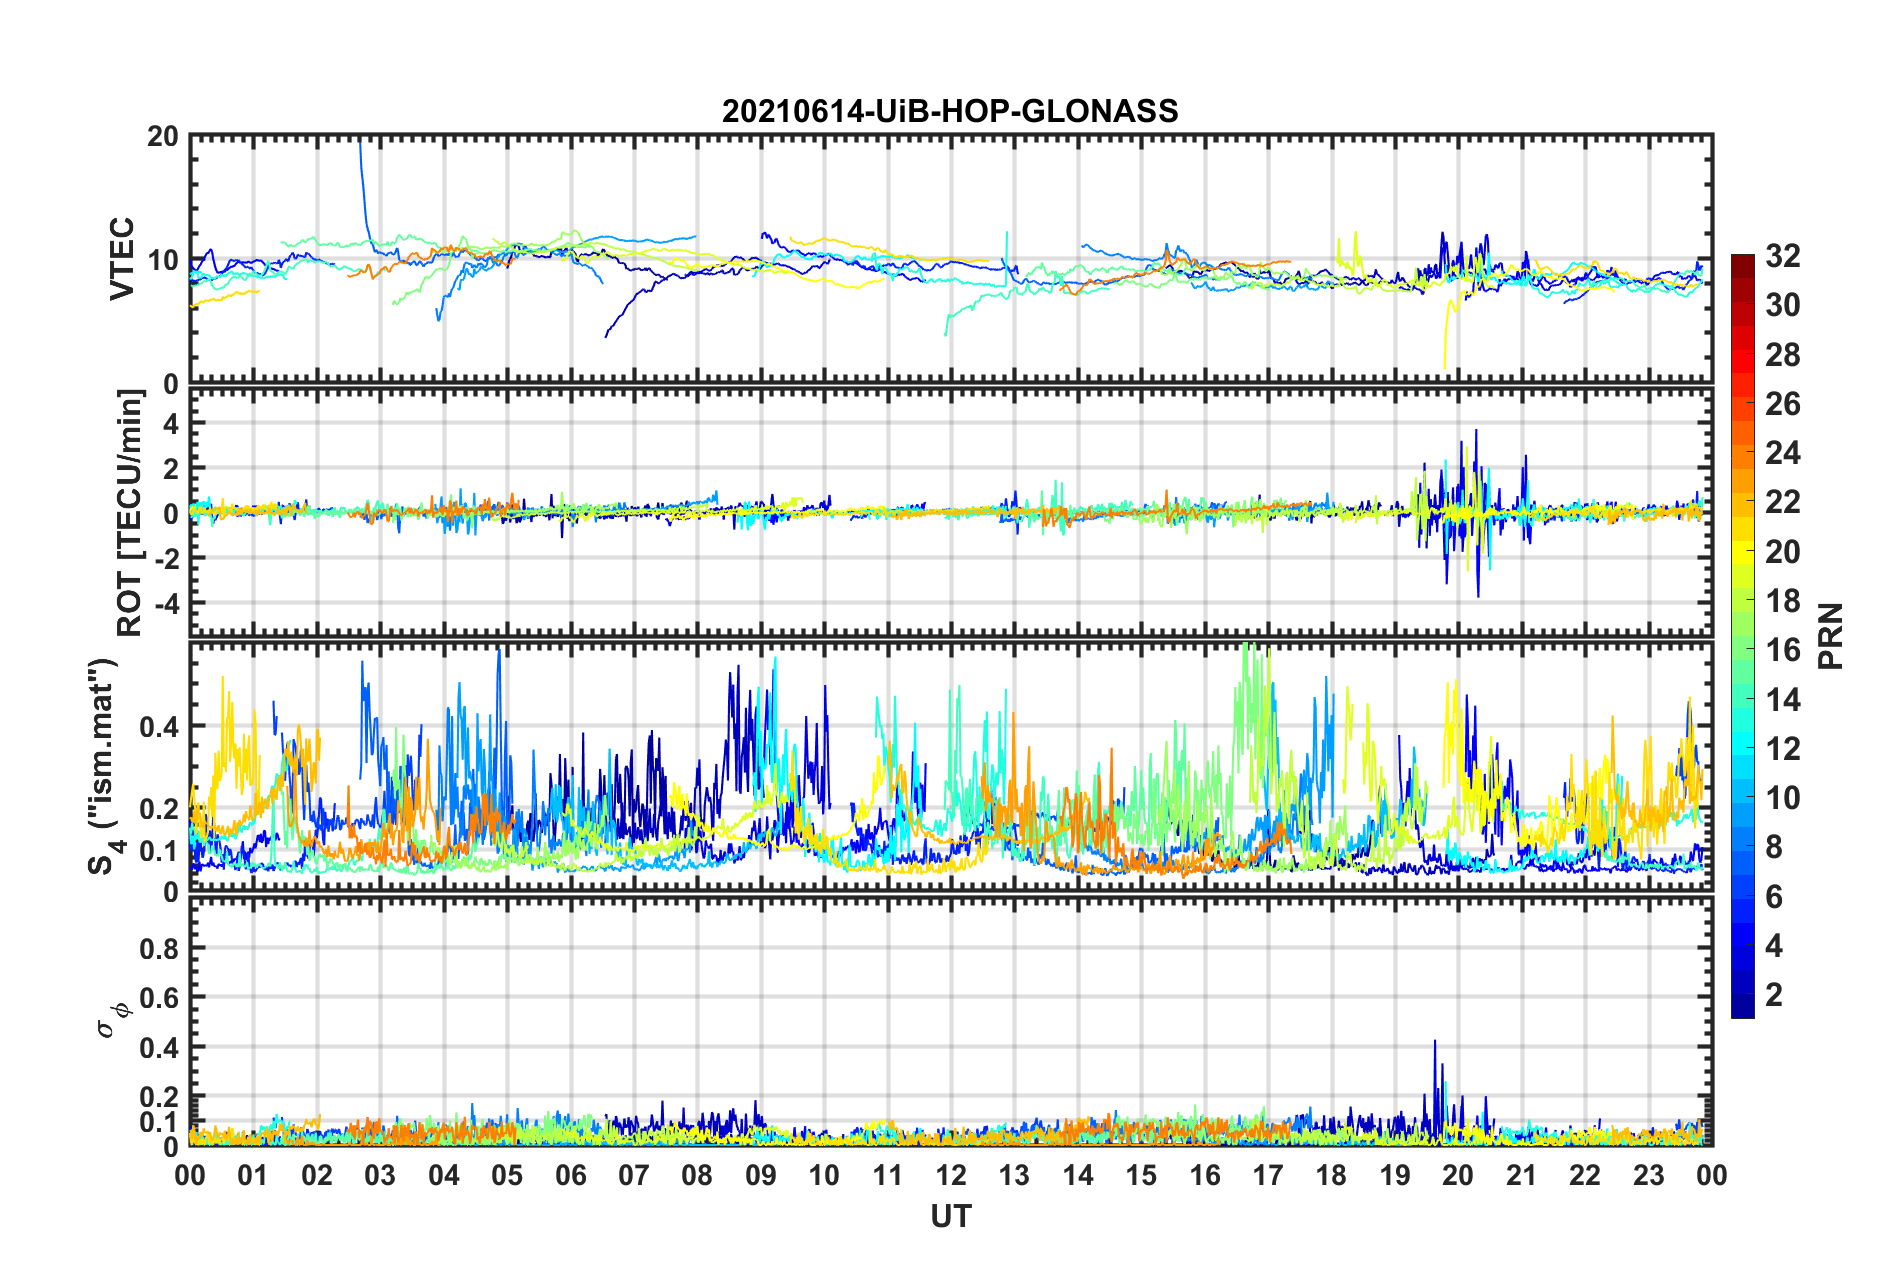Pick colorbar tick value 14
This screenshot has height=1272, width=1902.
(x=1782, y=700)
